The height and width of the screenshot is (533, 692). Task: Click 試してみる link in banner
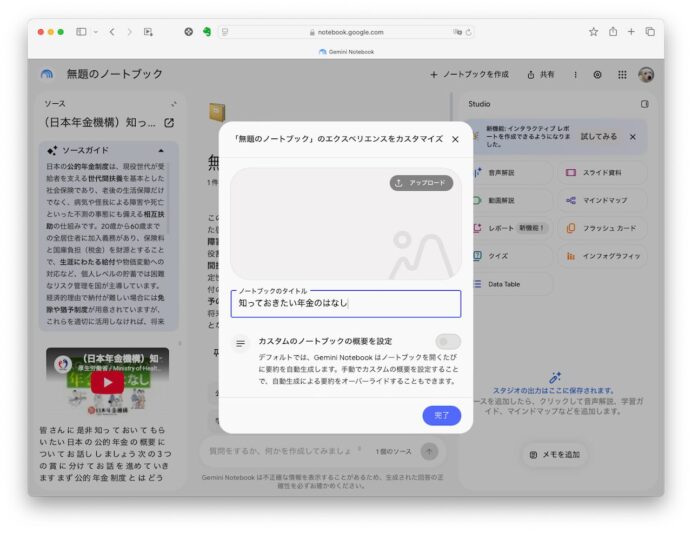tap(598, 137)
